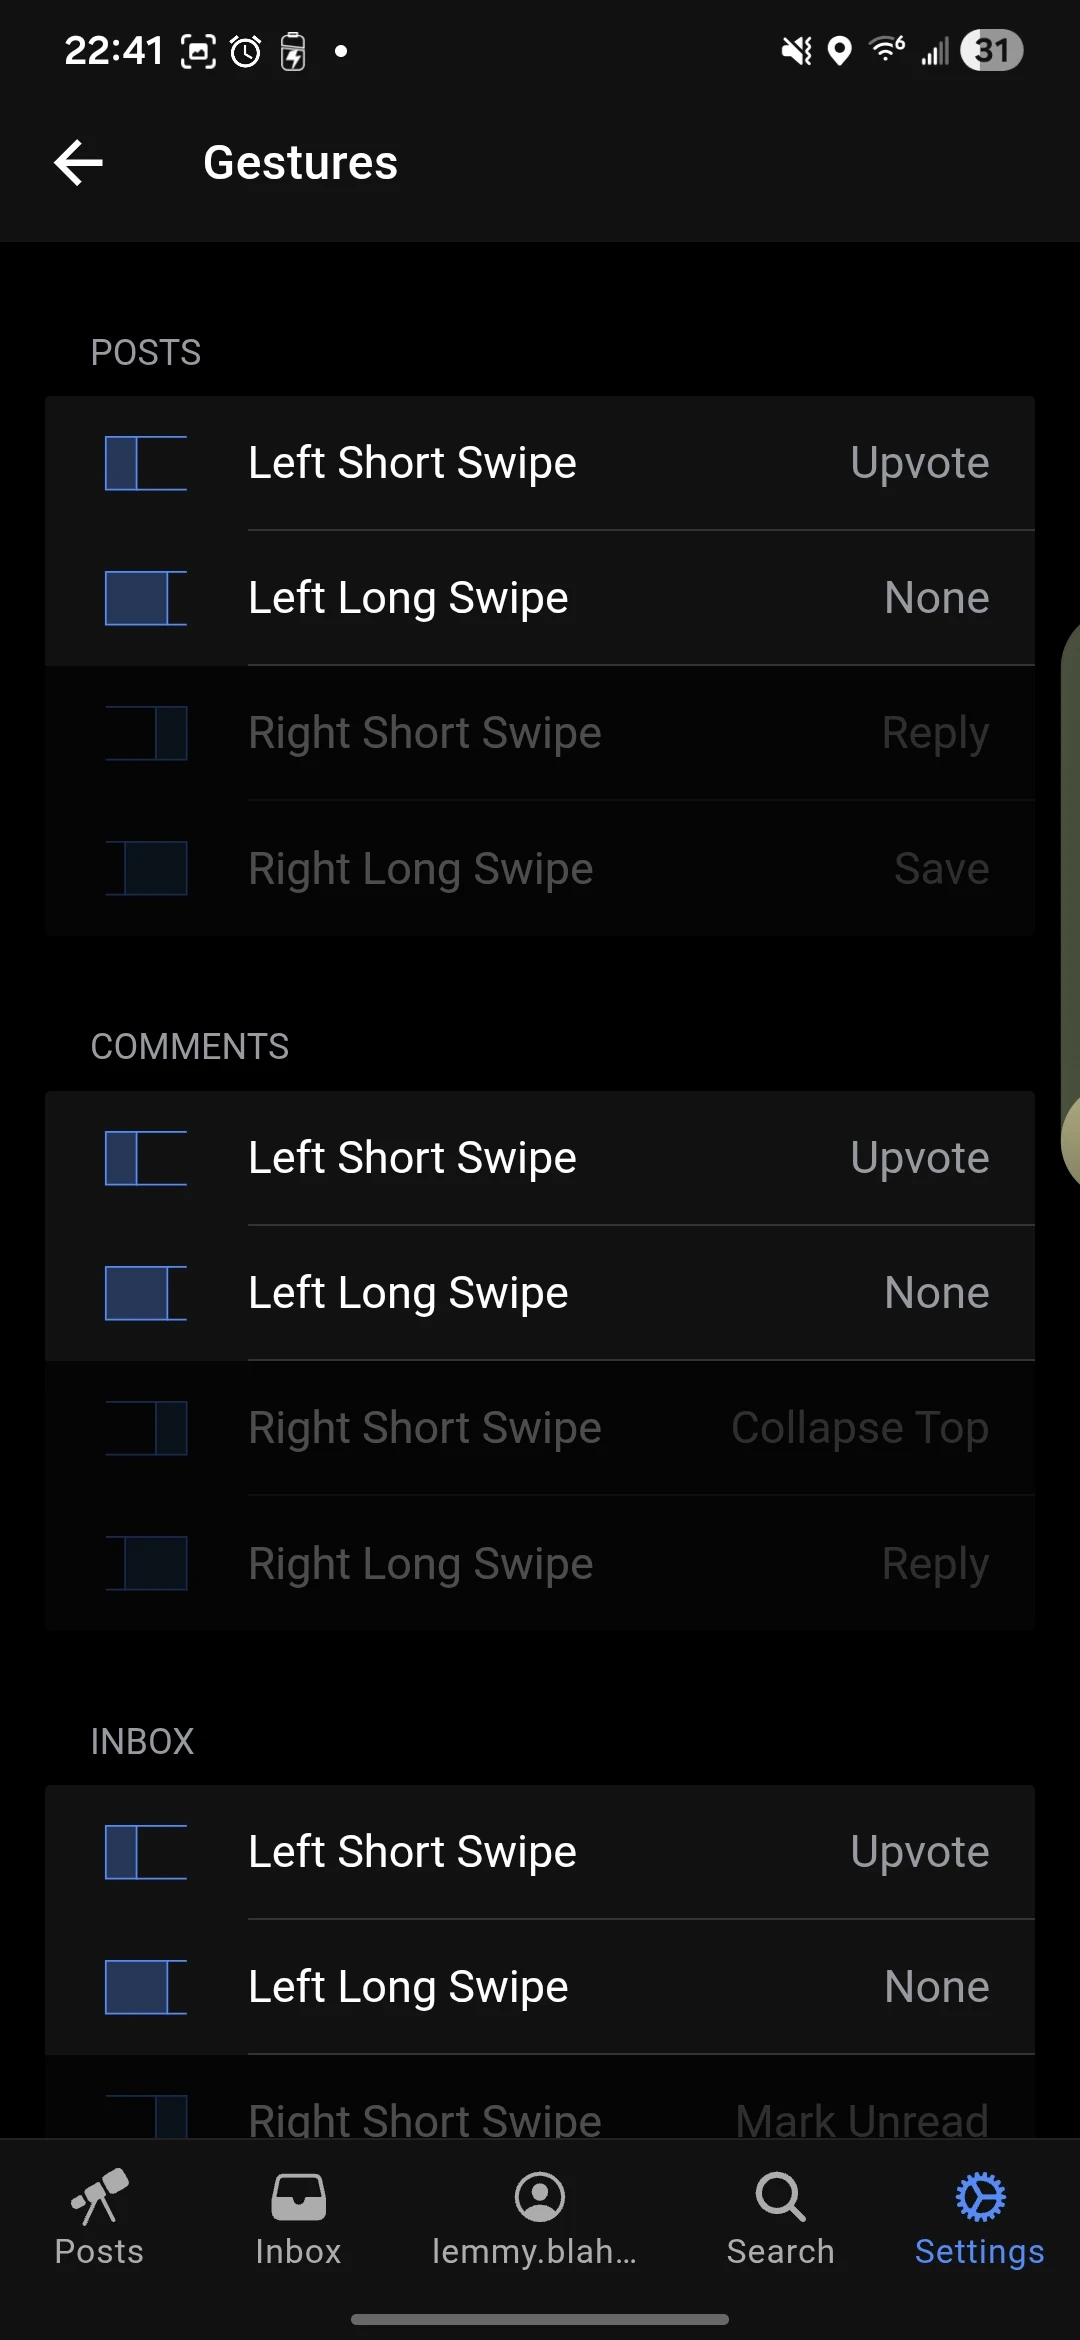This screenshot has height=2340, width=1080.
Task: Change Posts Left Long Swipe None value
Action: pyautogui.click(x=936, y=598)
